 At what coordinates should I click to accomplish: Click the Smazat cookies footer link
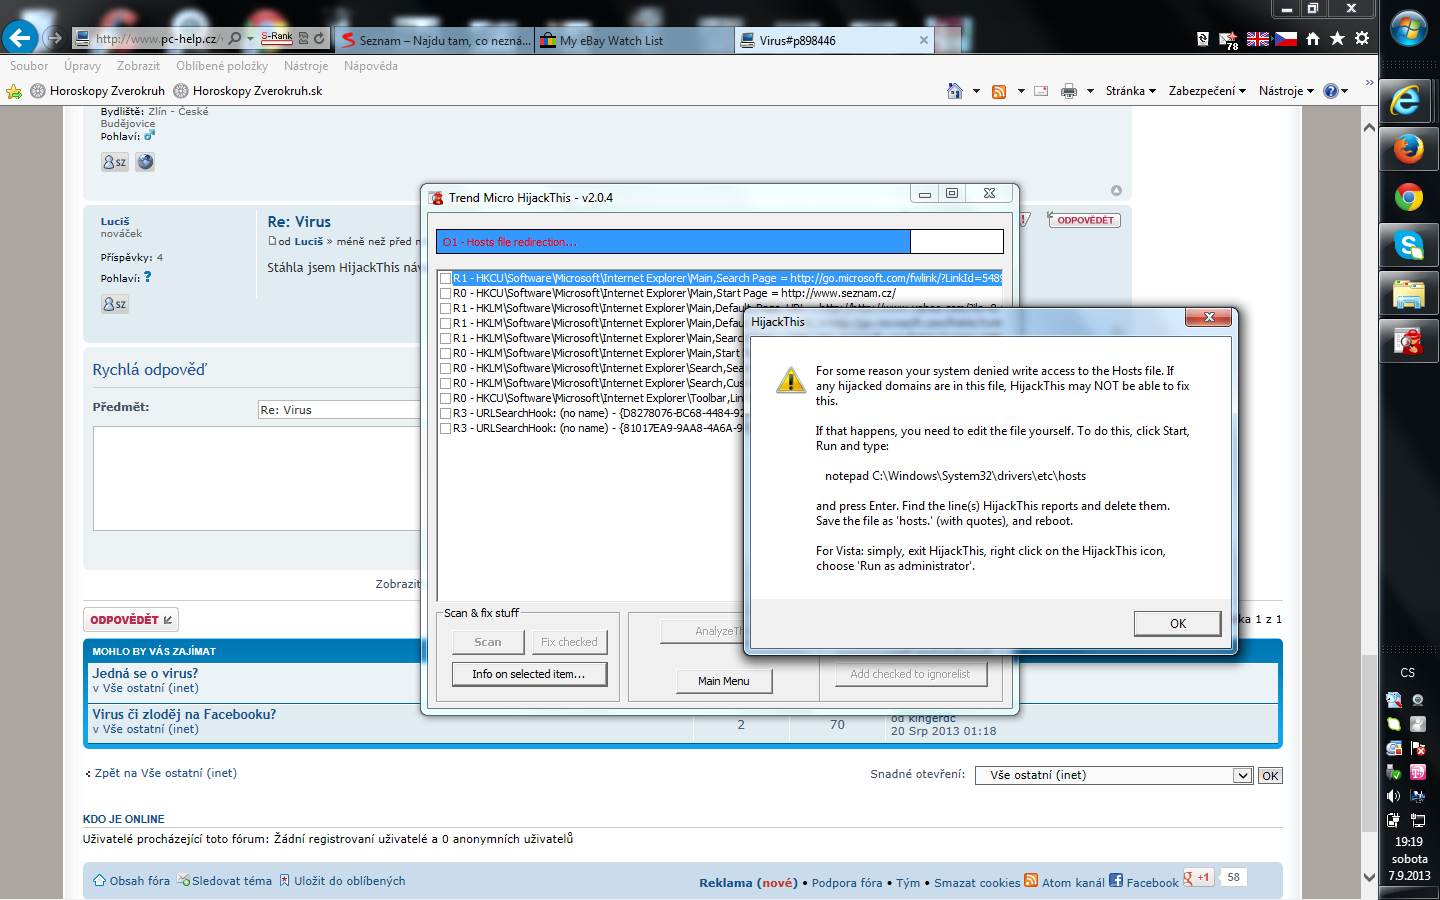point(977,883)
